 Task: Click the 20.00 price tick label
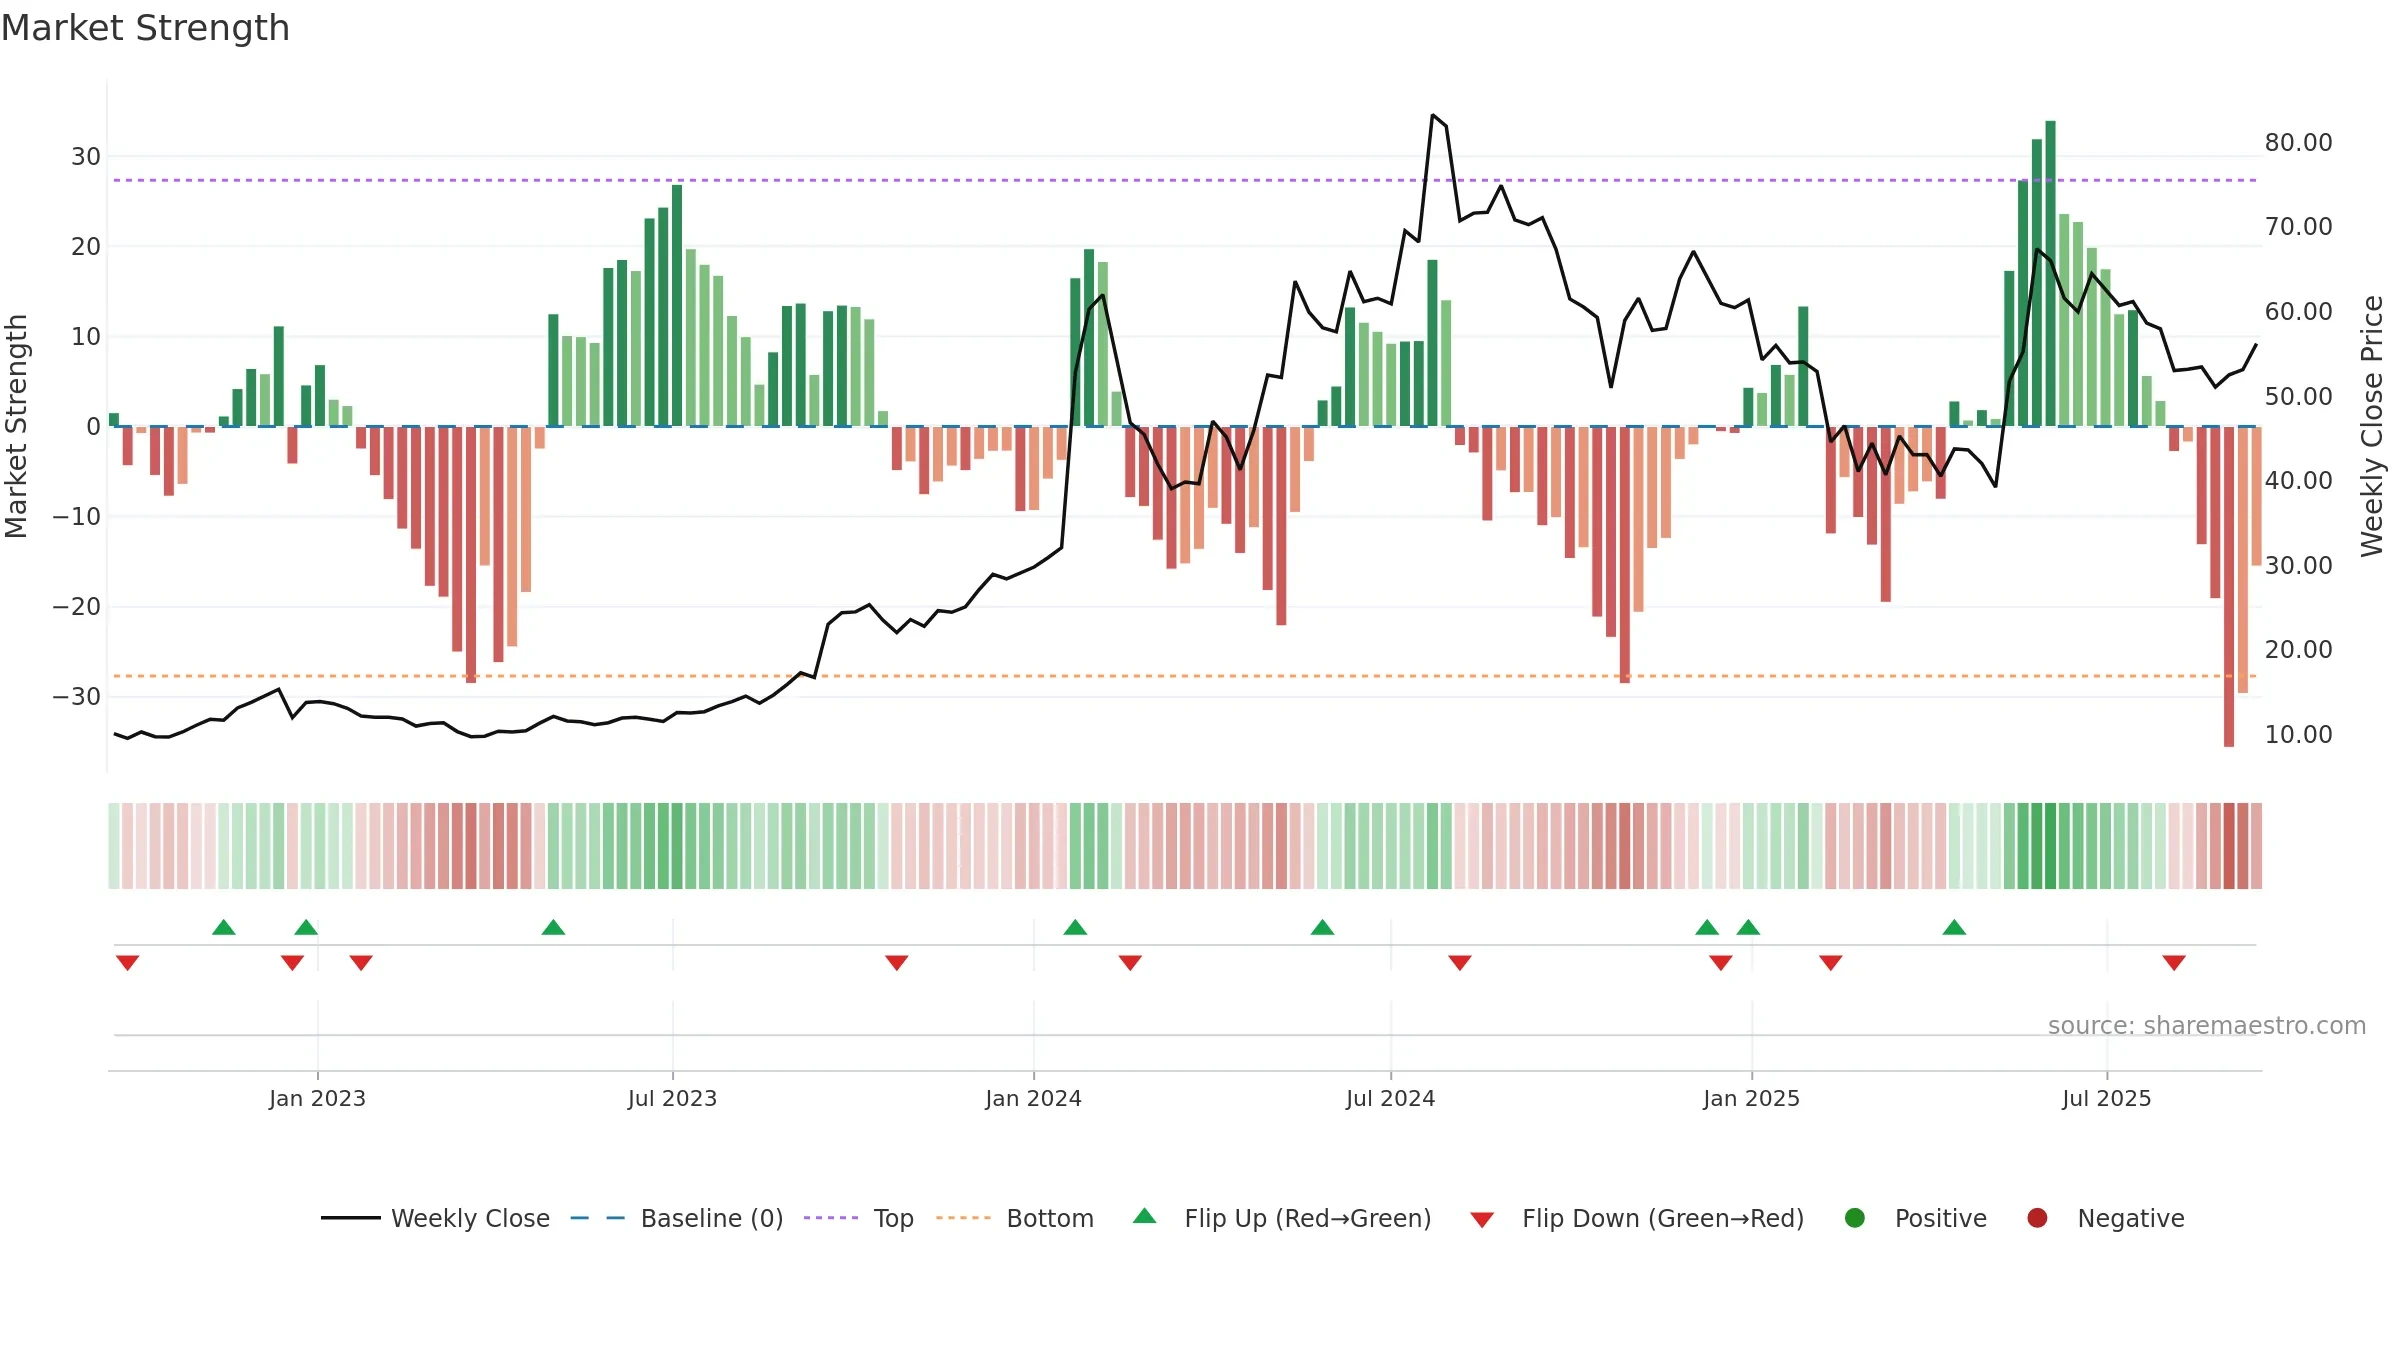(x=2298, y=650)
